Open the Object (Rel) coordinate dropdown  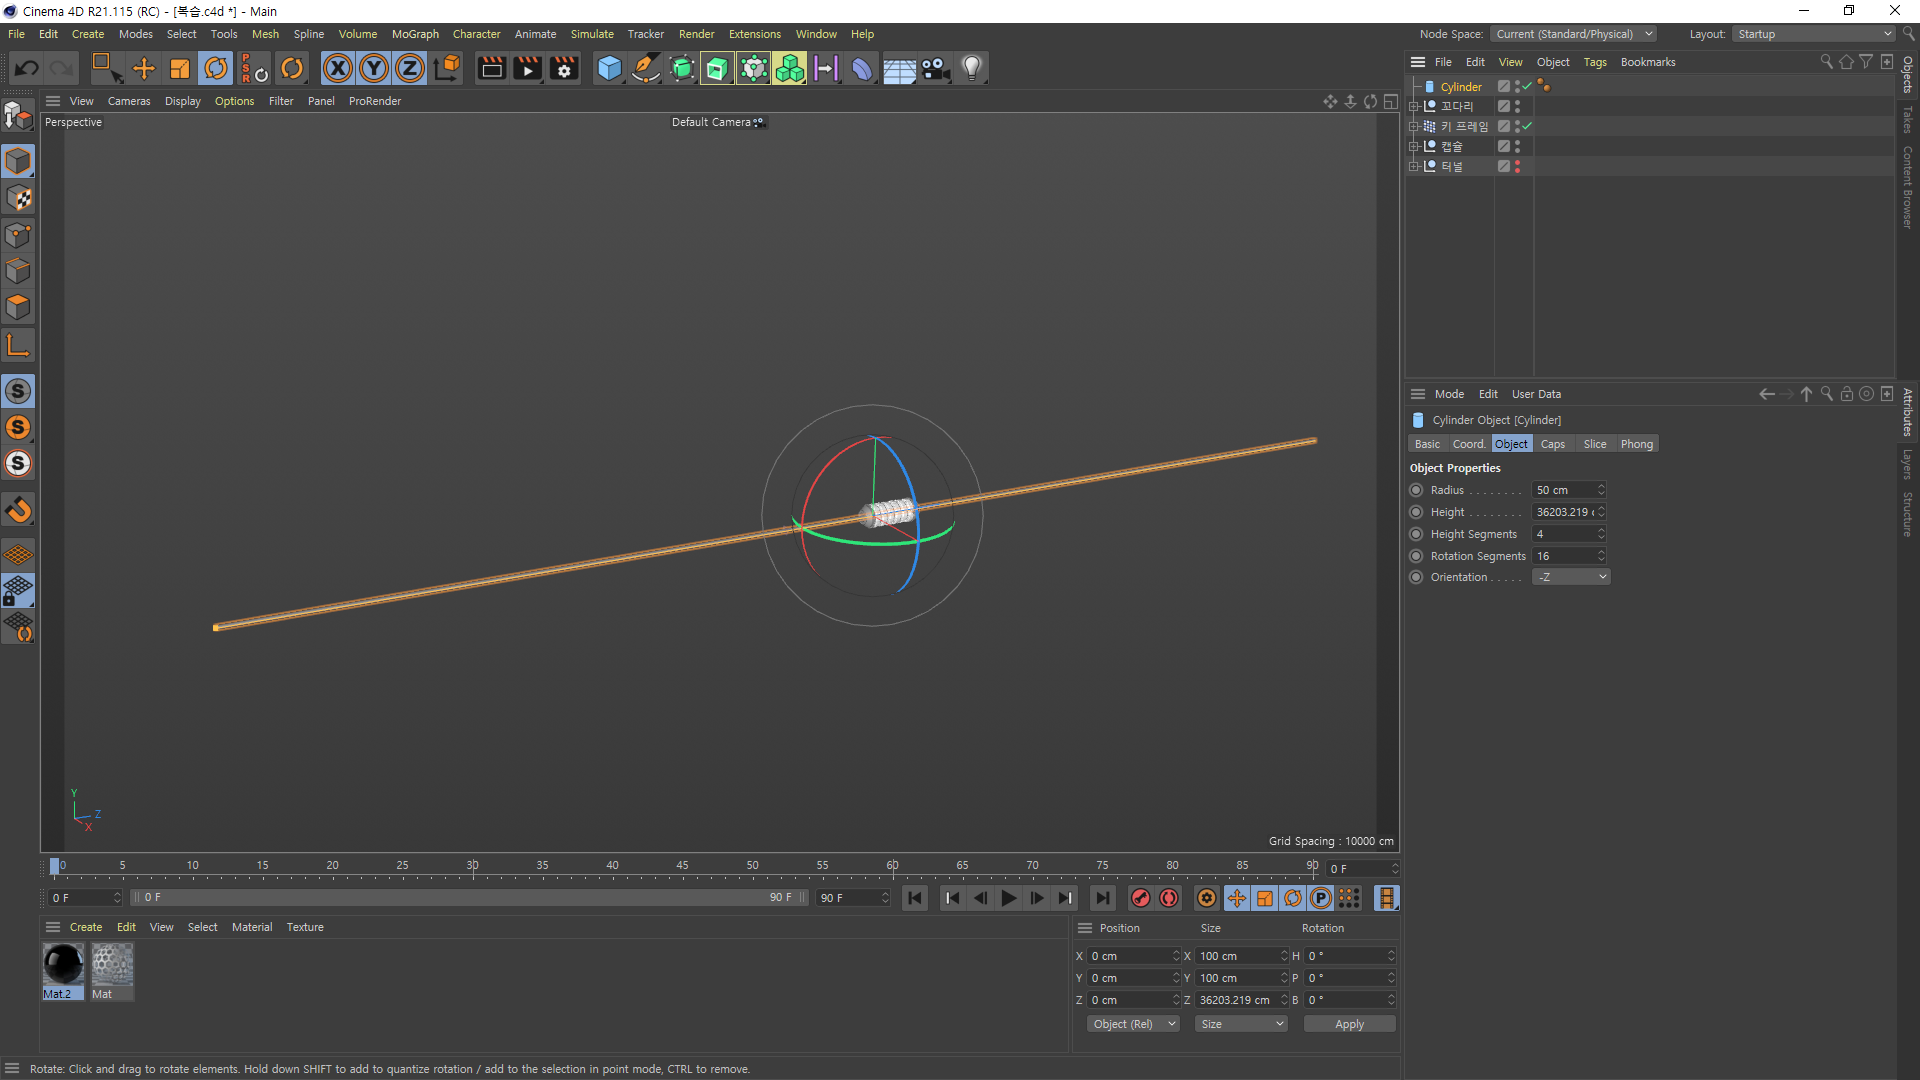click(x=1133, y=1024)
